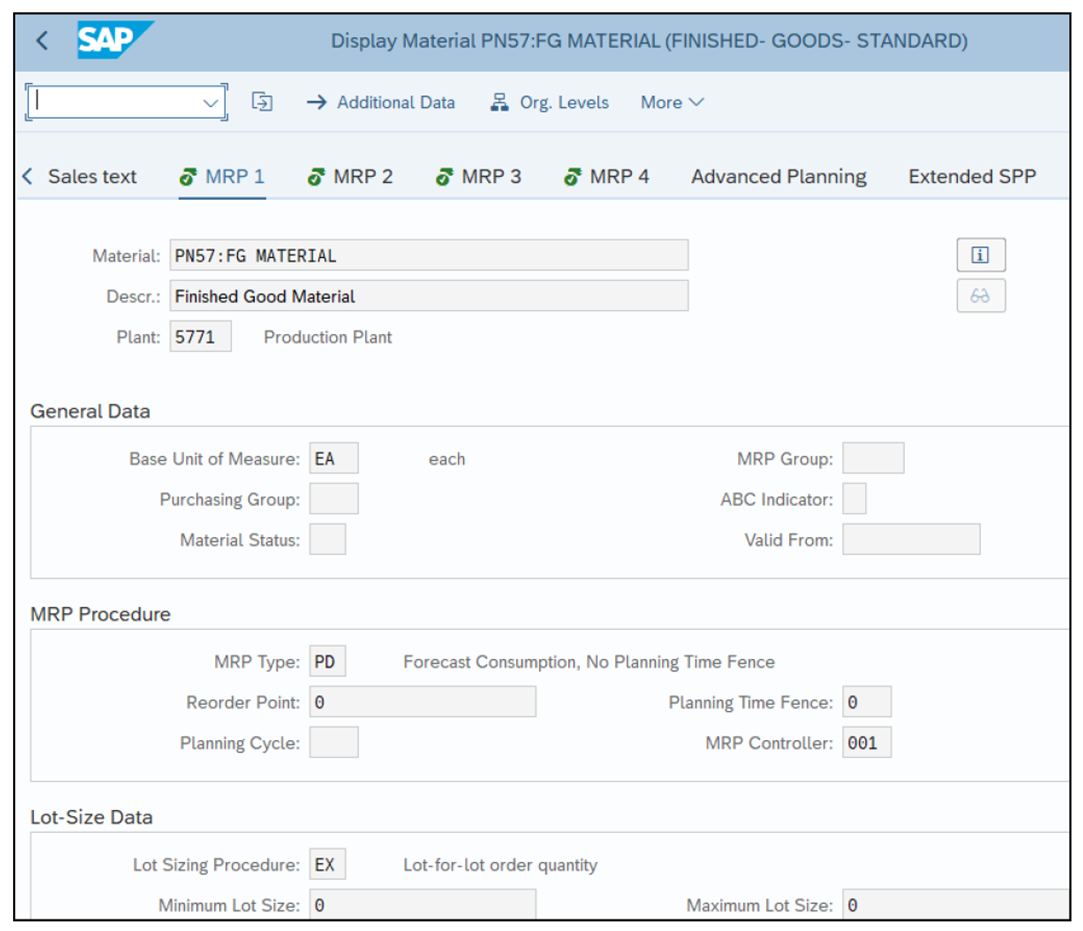Open the Org. Levels dialog
This screenshot has height=931, width=1083.
coord(549,102)
